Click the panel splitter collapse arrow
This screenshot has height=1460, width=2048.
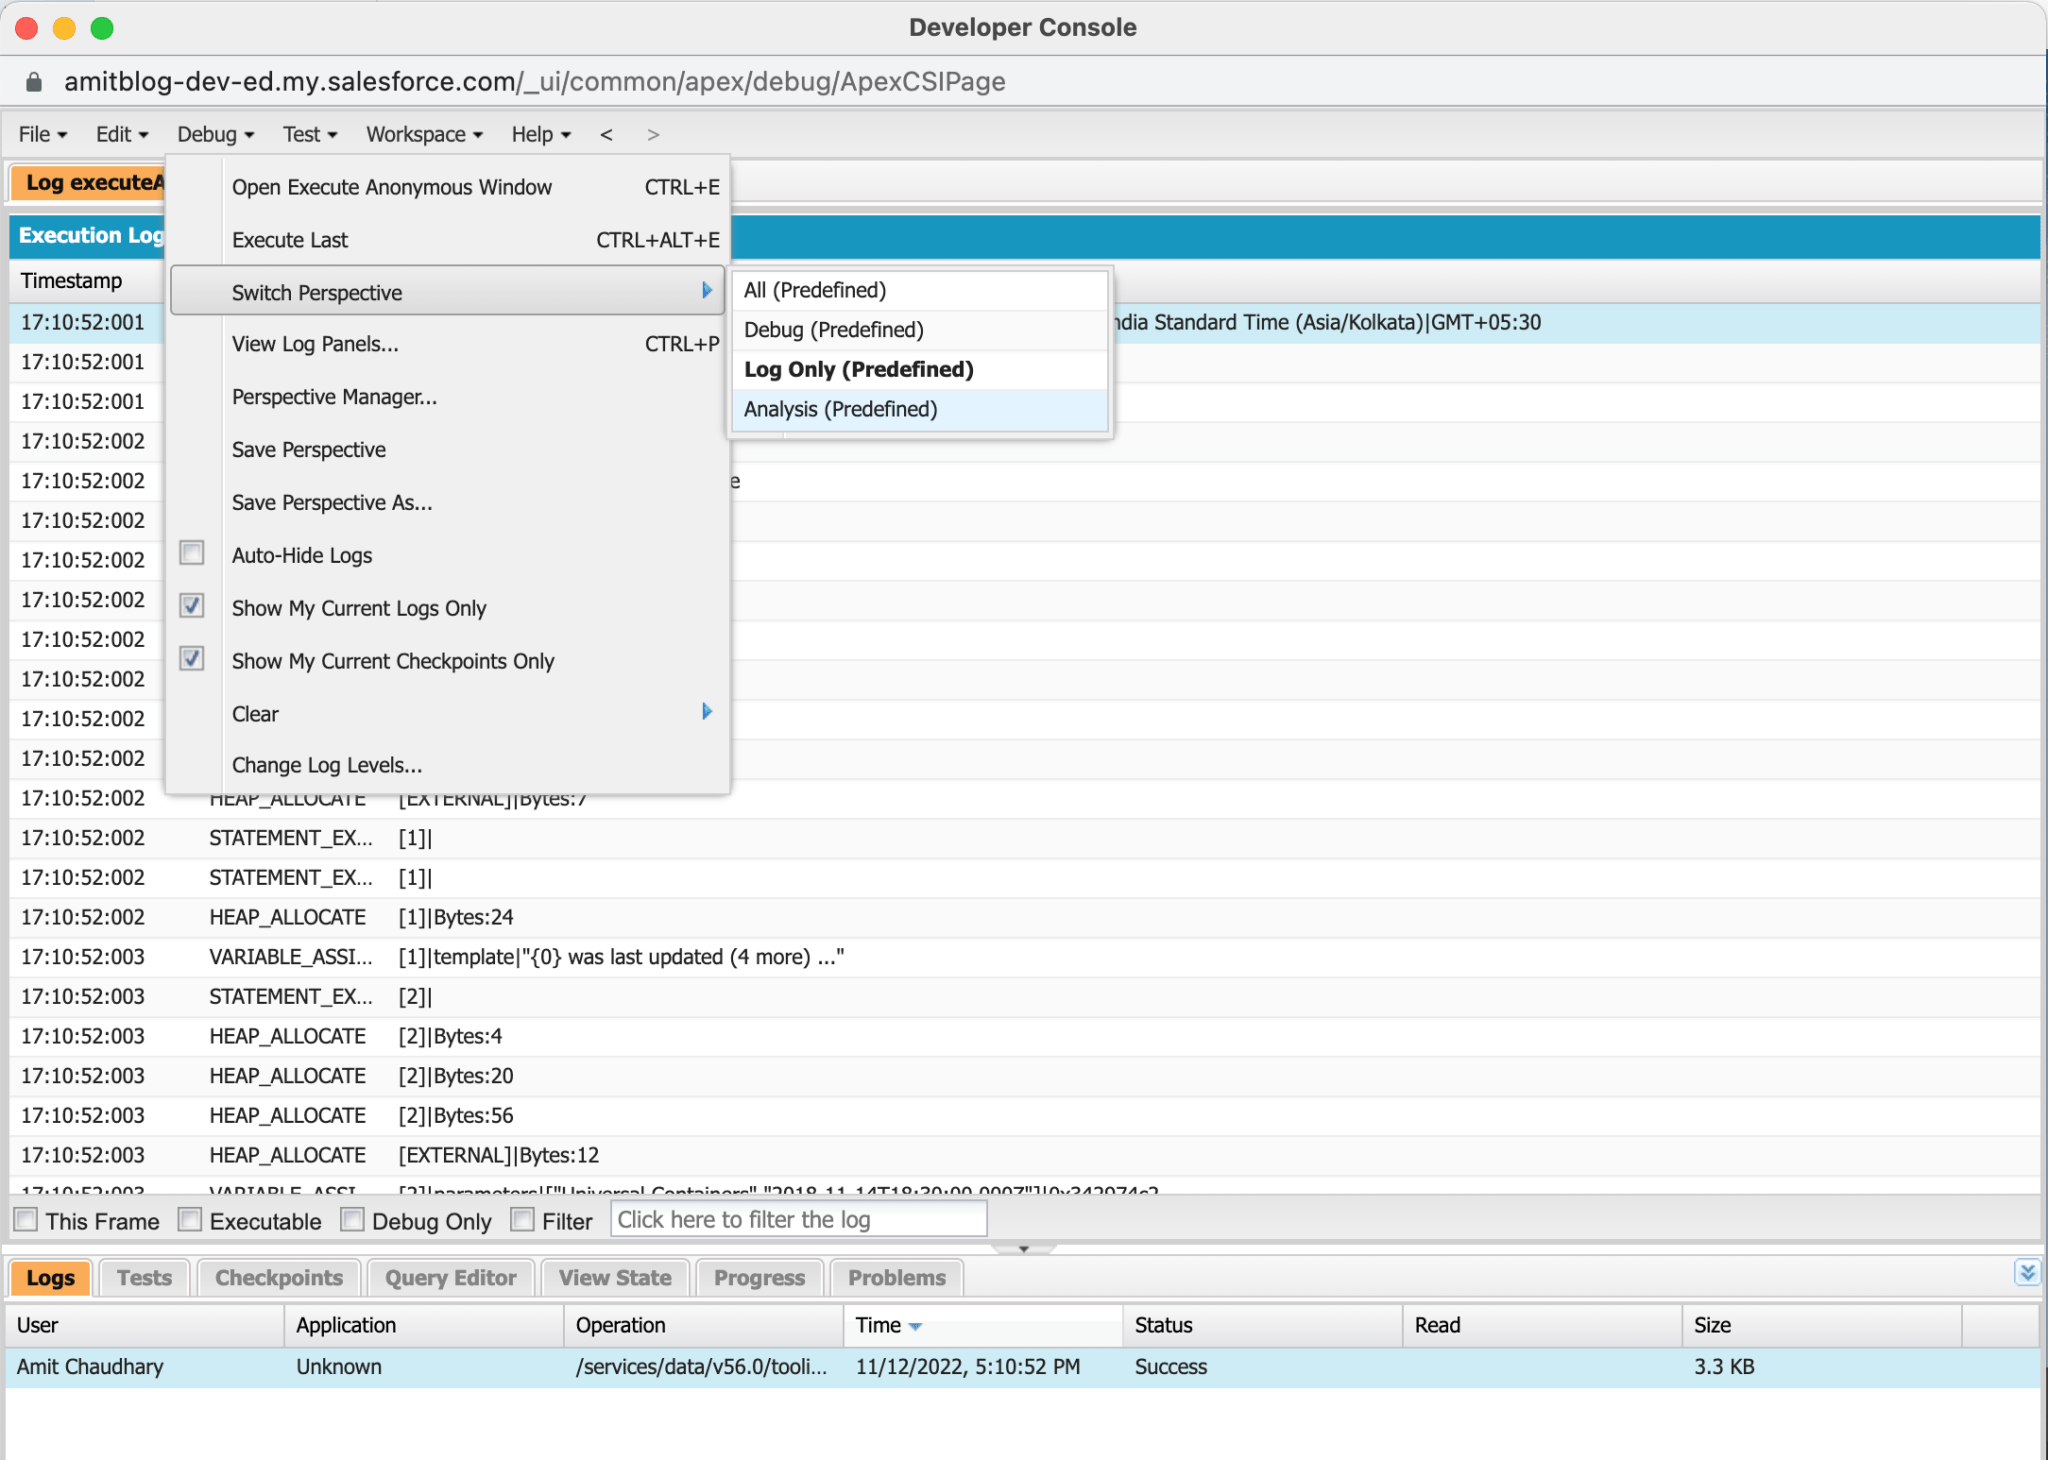[x=1023, y=1248]
